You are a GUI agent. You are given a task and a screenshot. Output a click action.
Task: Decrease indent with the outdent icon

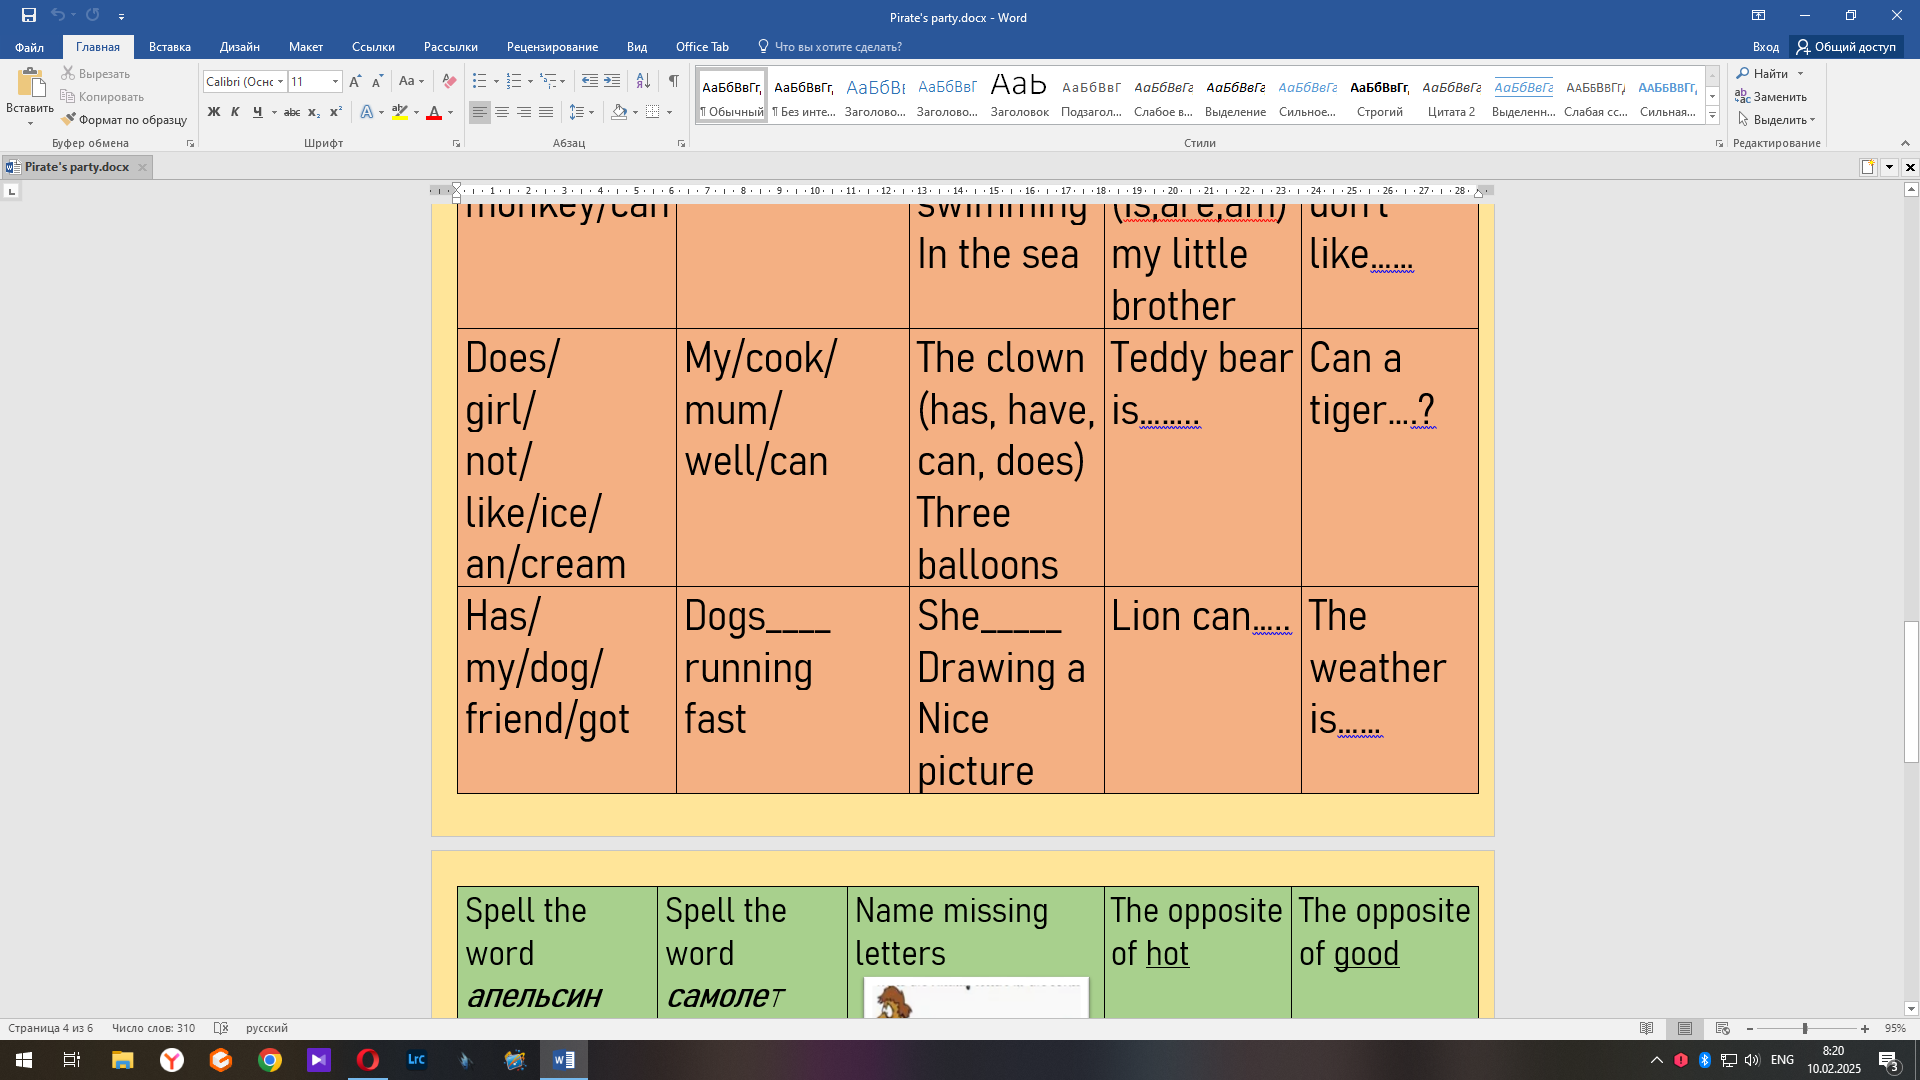590,81
